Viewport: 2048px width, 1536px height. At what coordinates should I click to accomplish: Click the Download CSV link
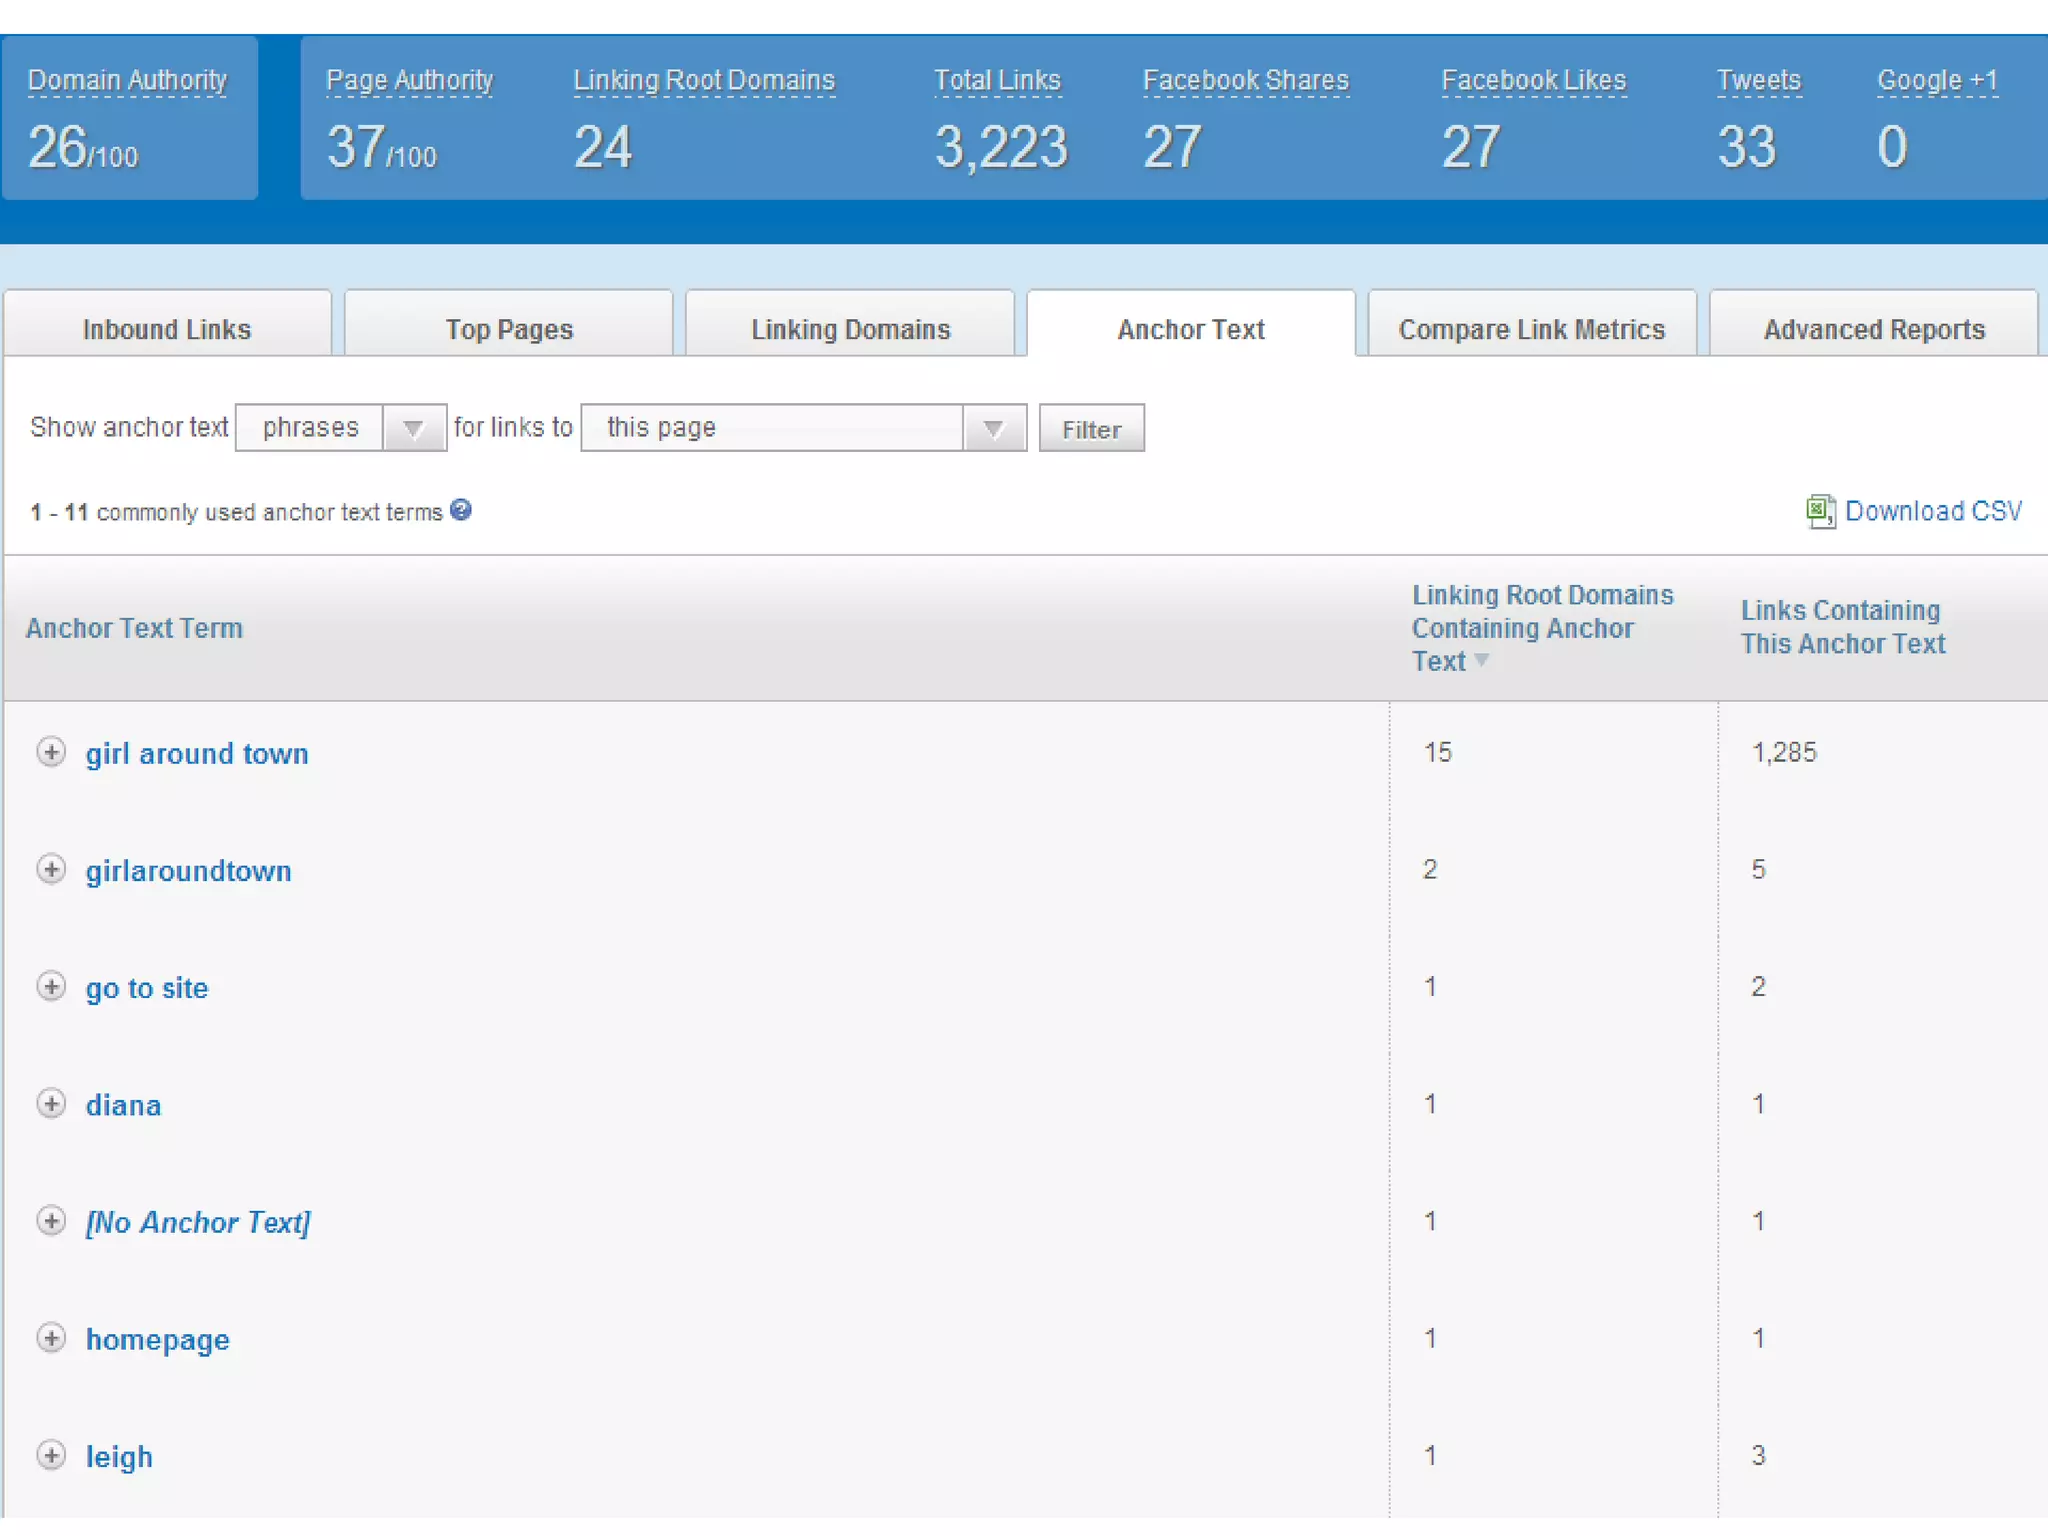[x=1932, y=511]
